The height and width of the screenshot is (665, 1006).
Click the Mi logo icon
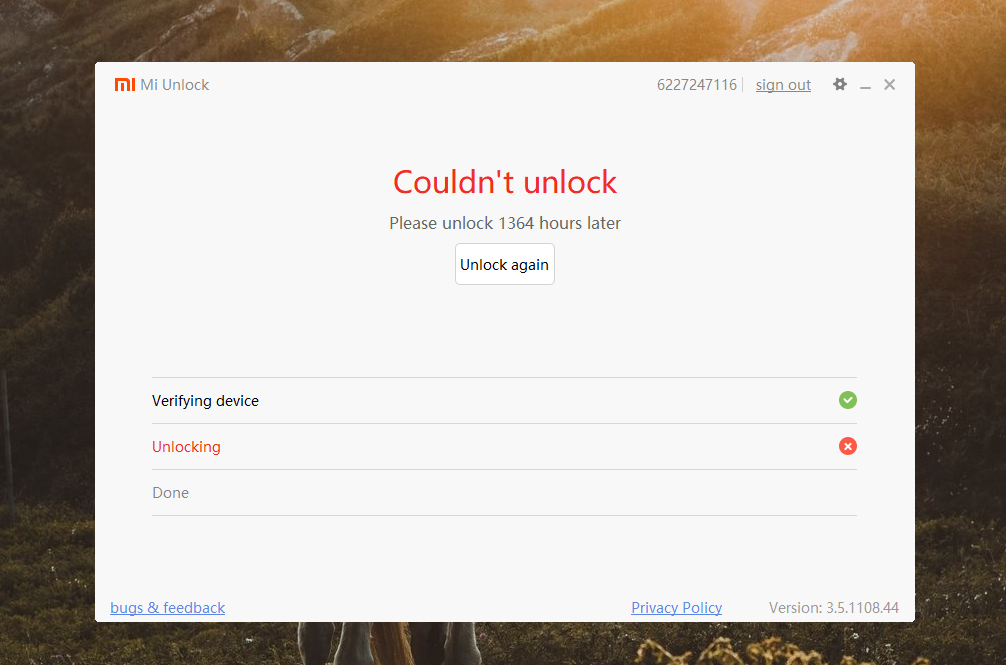coord(125,85)
